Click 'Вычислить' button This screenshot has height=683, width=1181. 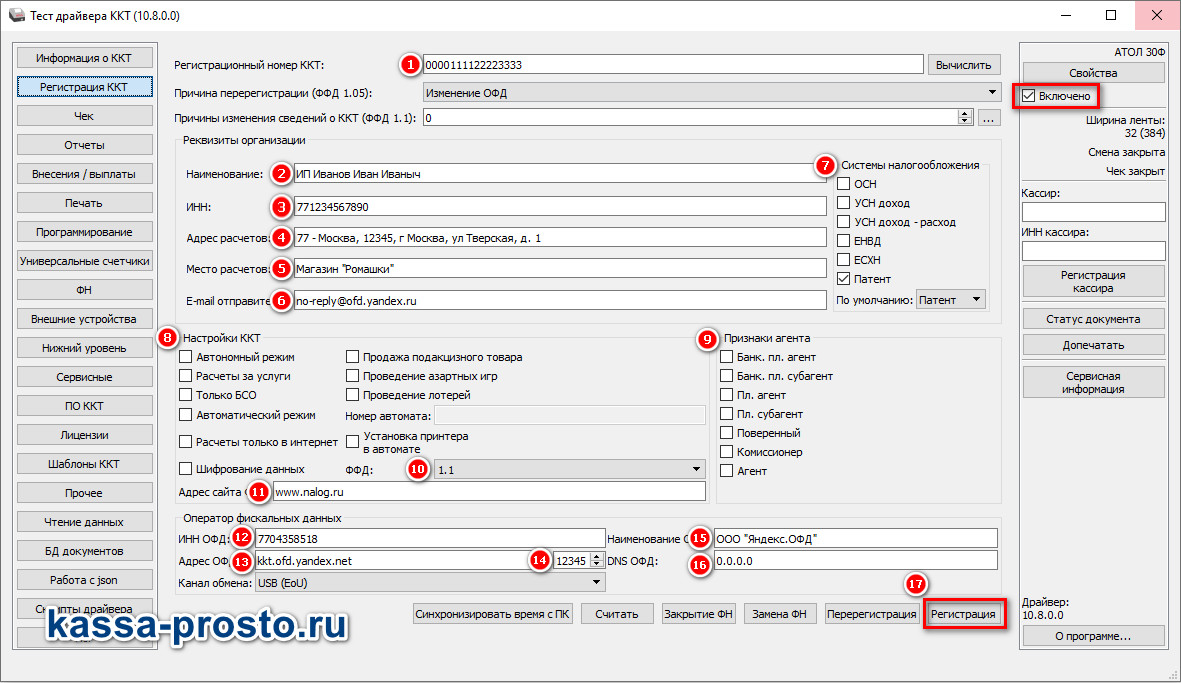(963, 65)
